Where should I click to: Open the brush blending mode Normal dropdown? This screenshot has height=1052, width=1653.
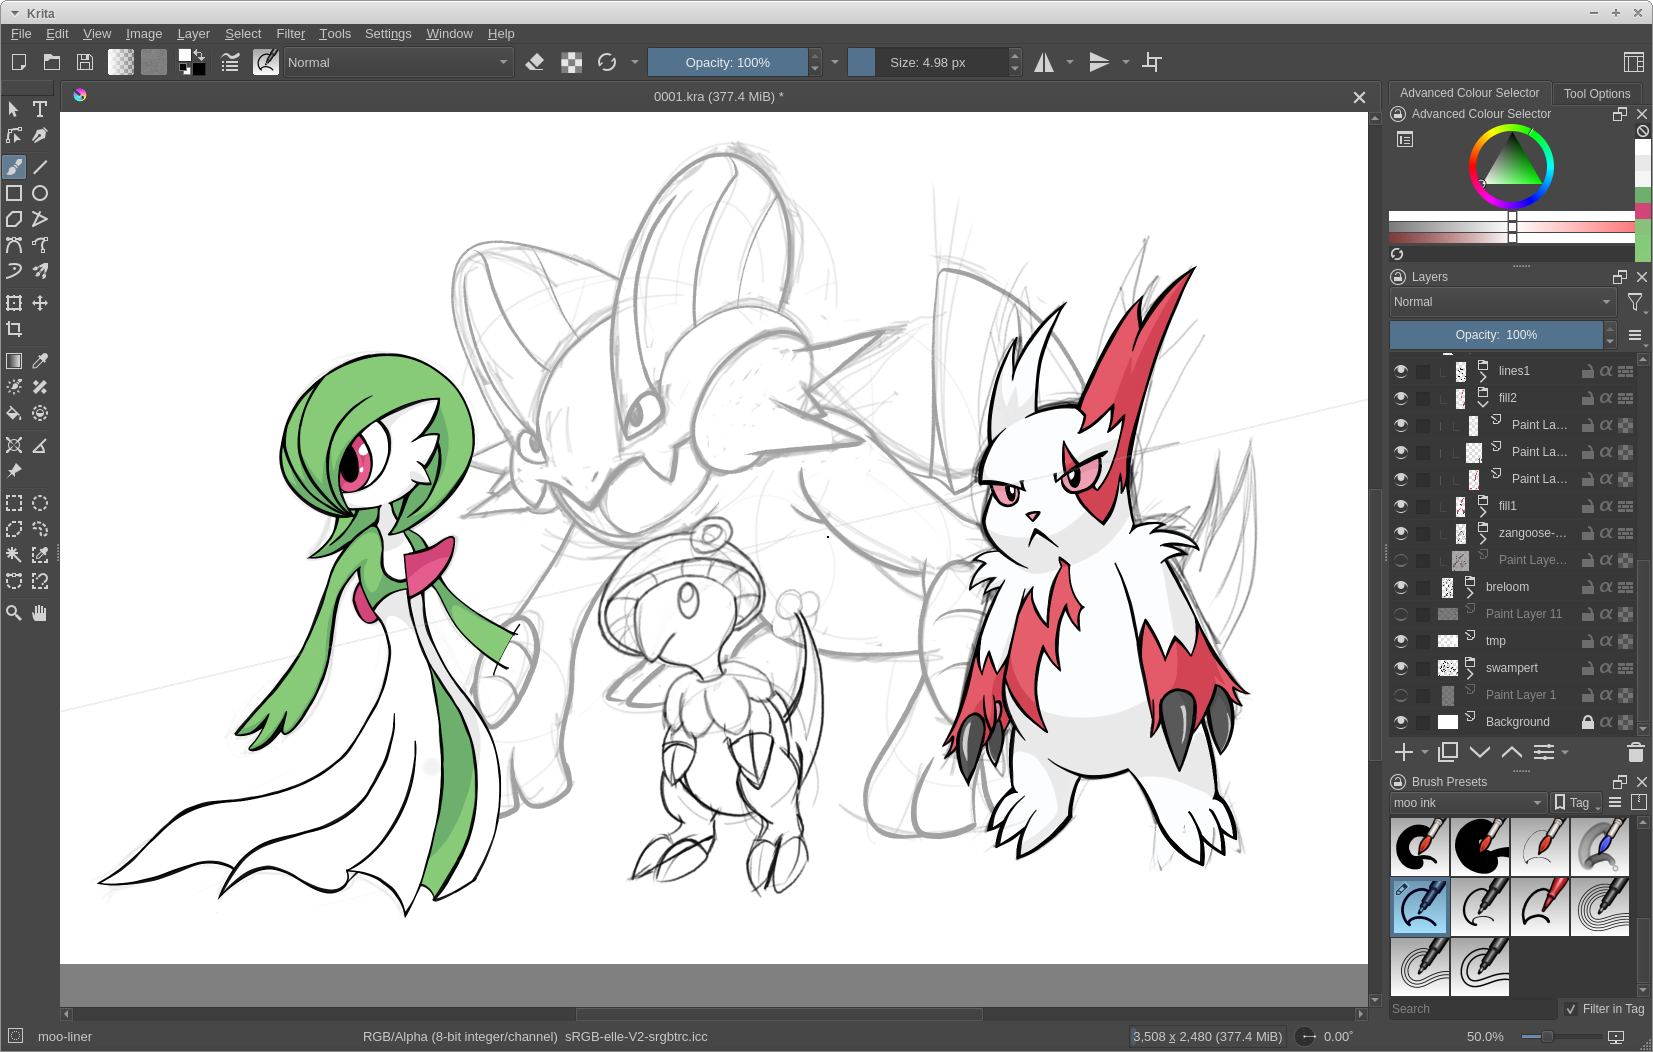click(398, 62)
